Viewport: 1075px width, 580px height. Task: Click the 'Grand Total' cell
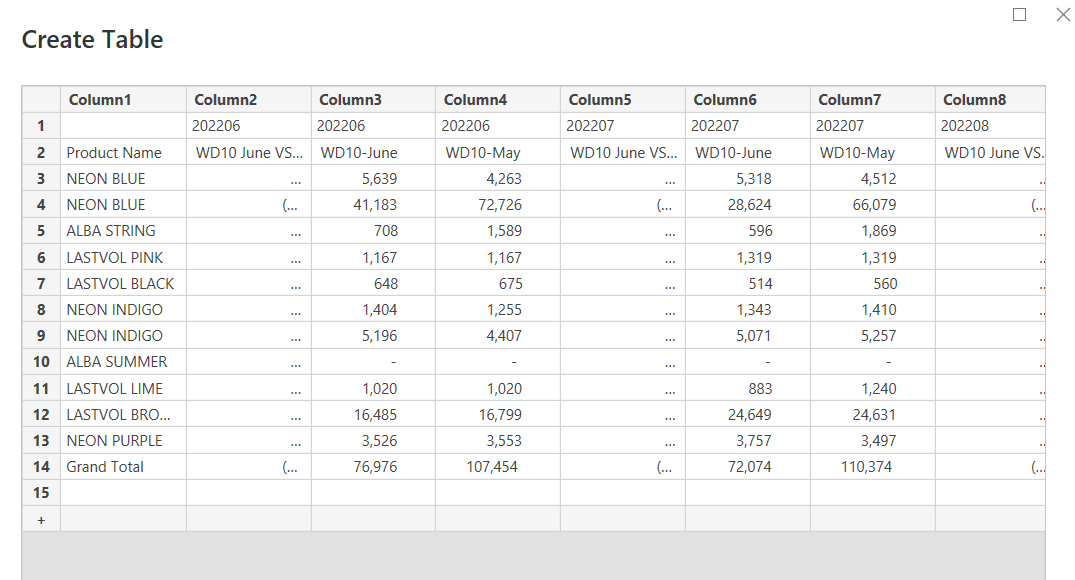coord(123,467)
